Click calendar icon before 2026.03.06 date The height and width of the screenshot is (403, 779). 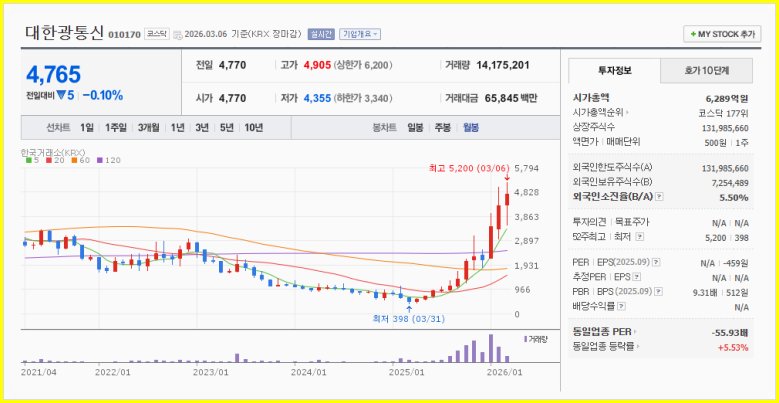tap(178, 35)
